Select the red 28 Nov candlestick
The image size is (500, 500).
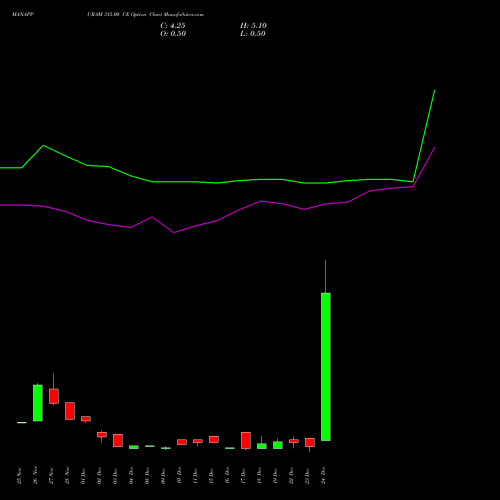70,411
